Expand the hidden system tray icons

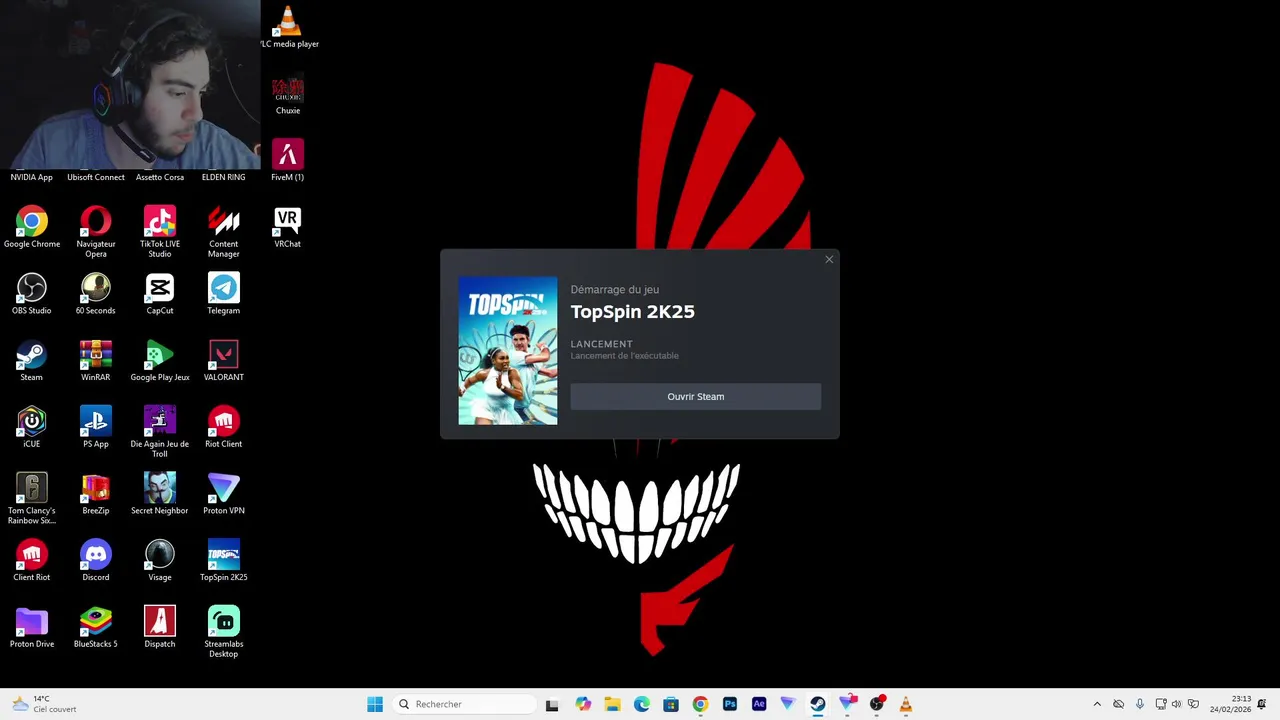click(x=1097, y=704)
